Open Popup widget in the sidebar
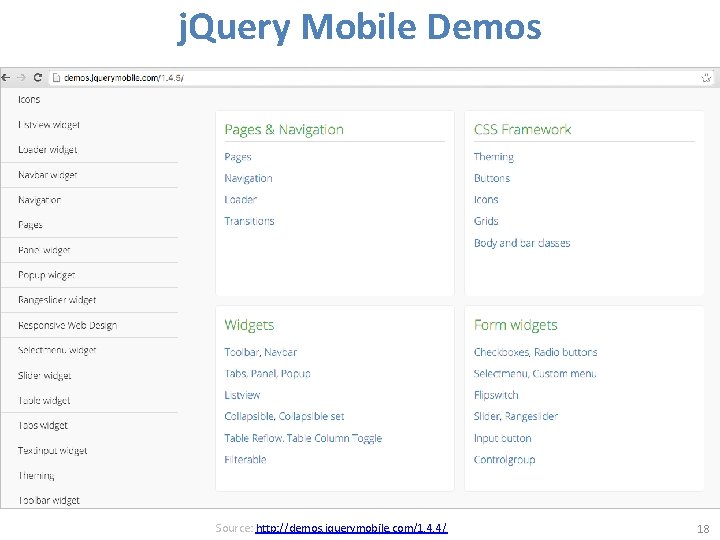 click(x=47, y=275)
